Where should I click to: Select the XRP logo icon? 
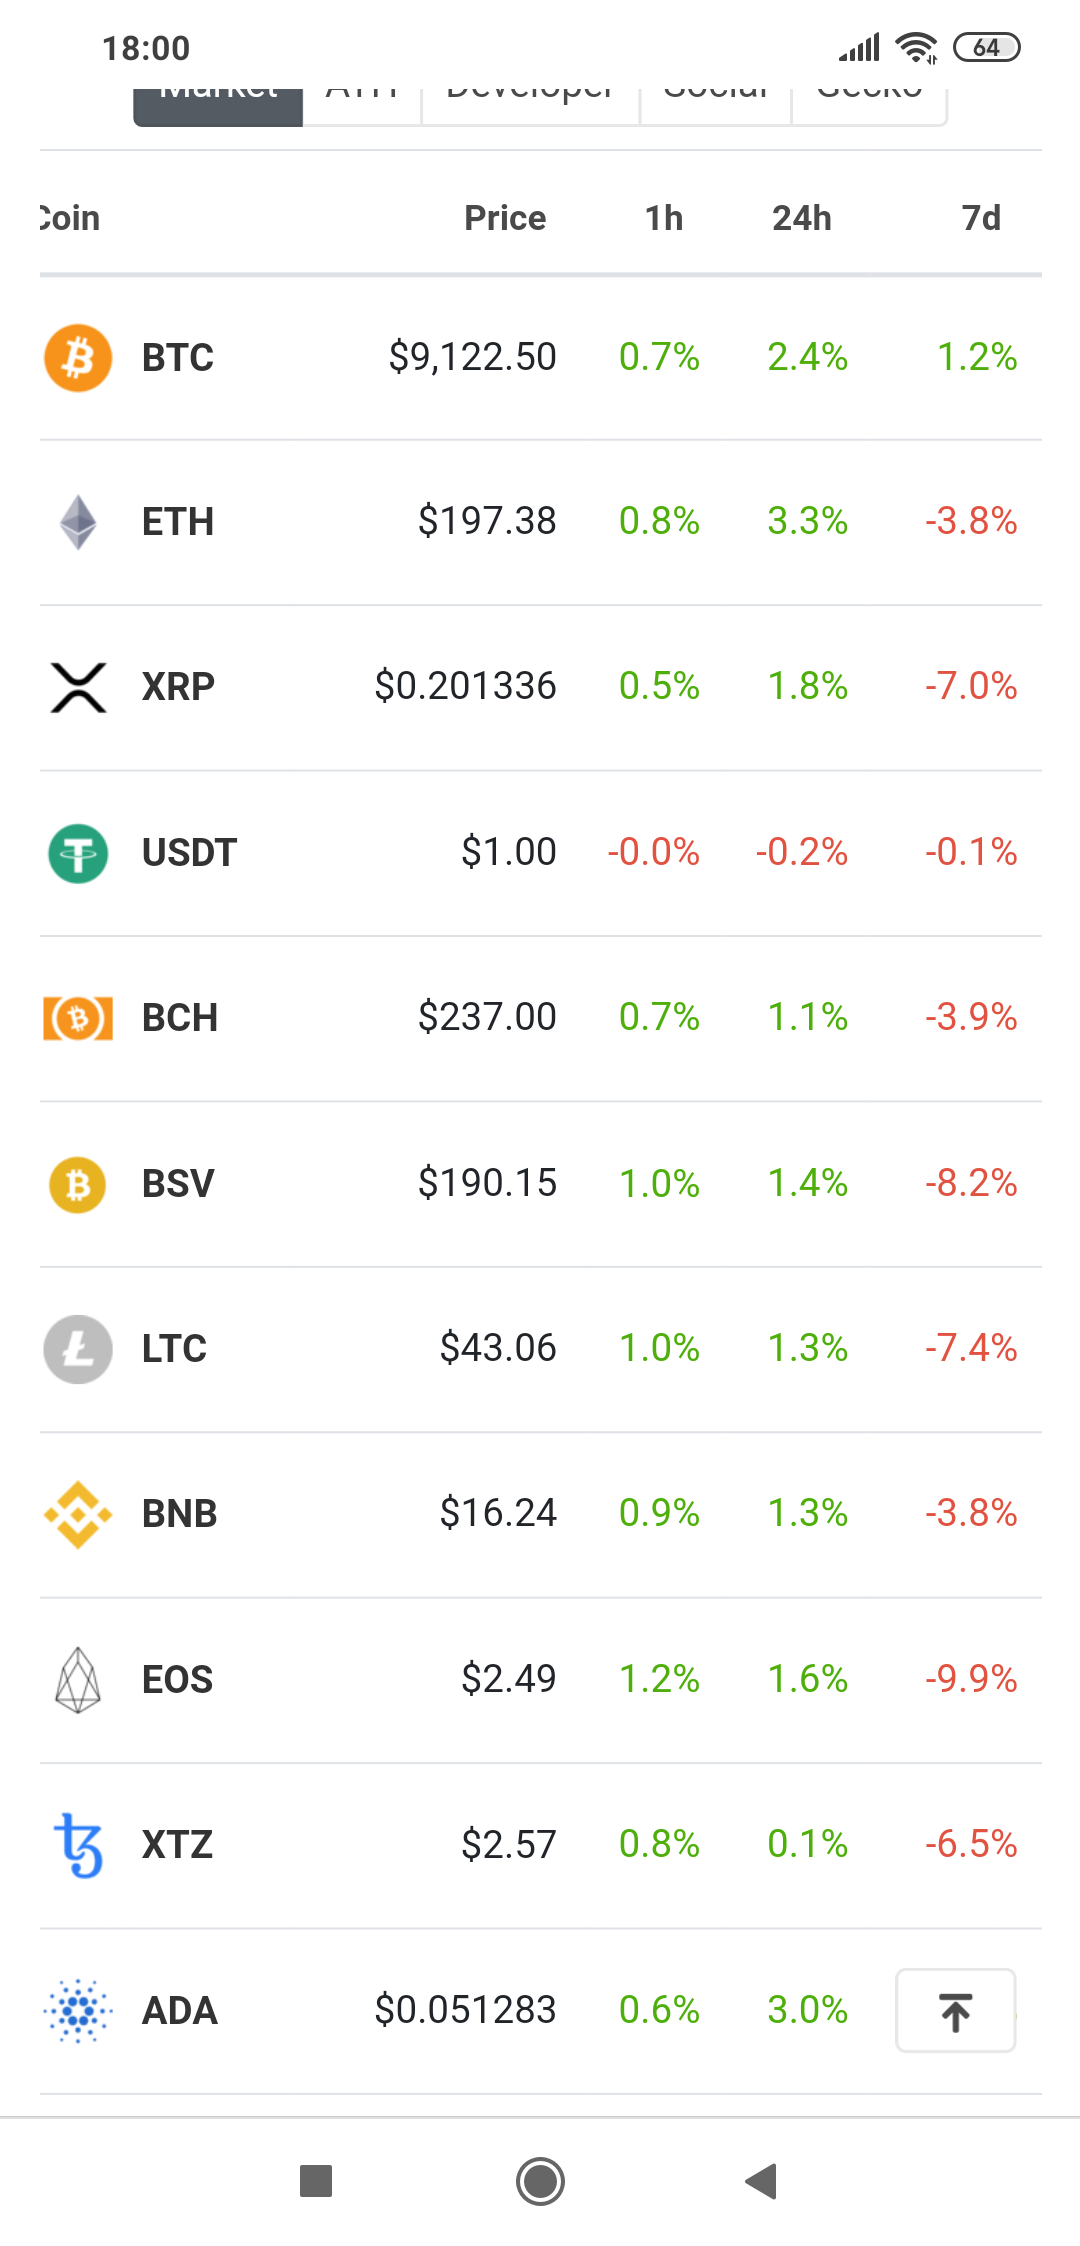click(x=78, y=687)
